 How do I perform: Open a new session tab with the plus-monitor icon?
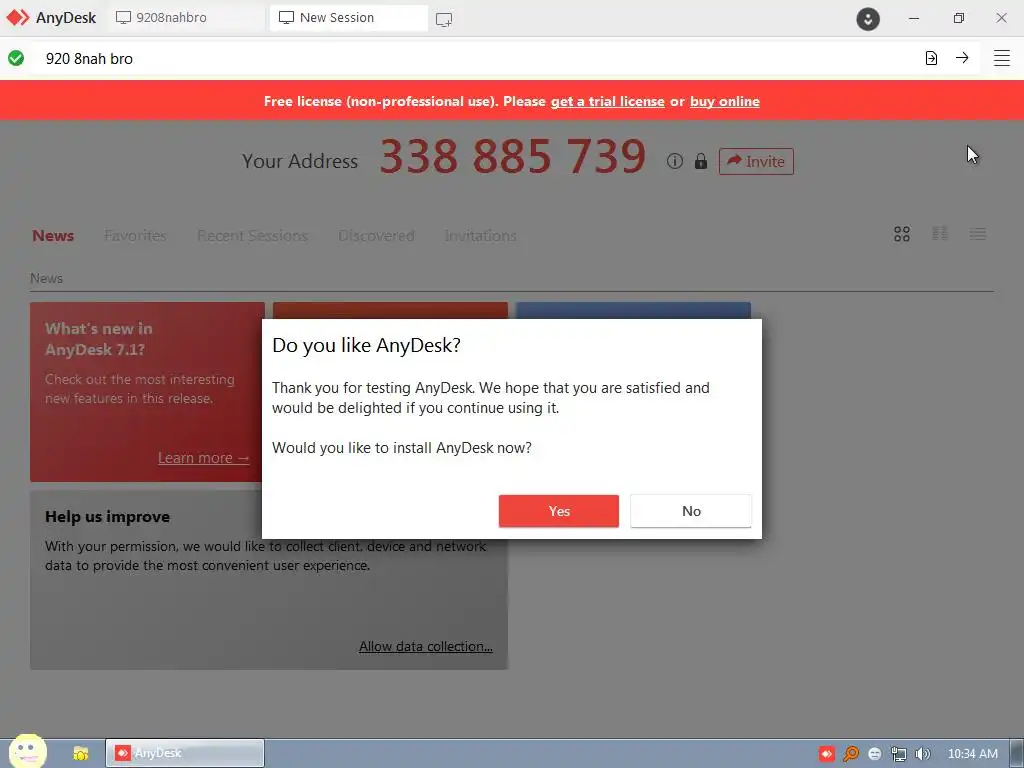point(444,19)
